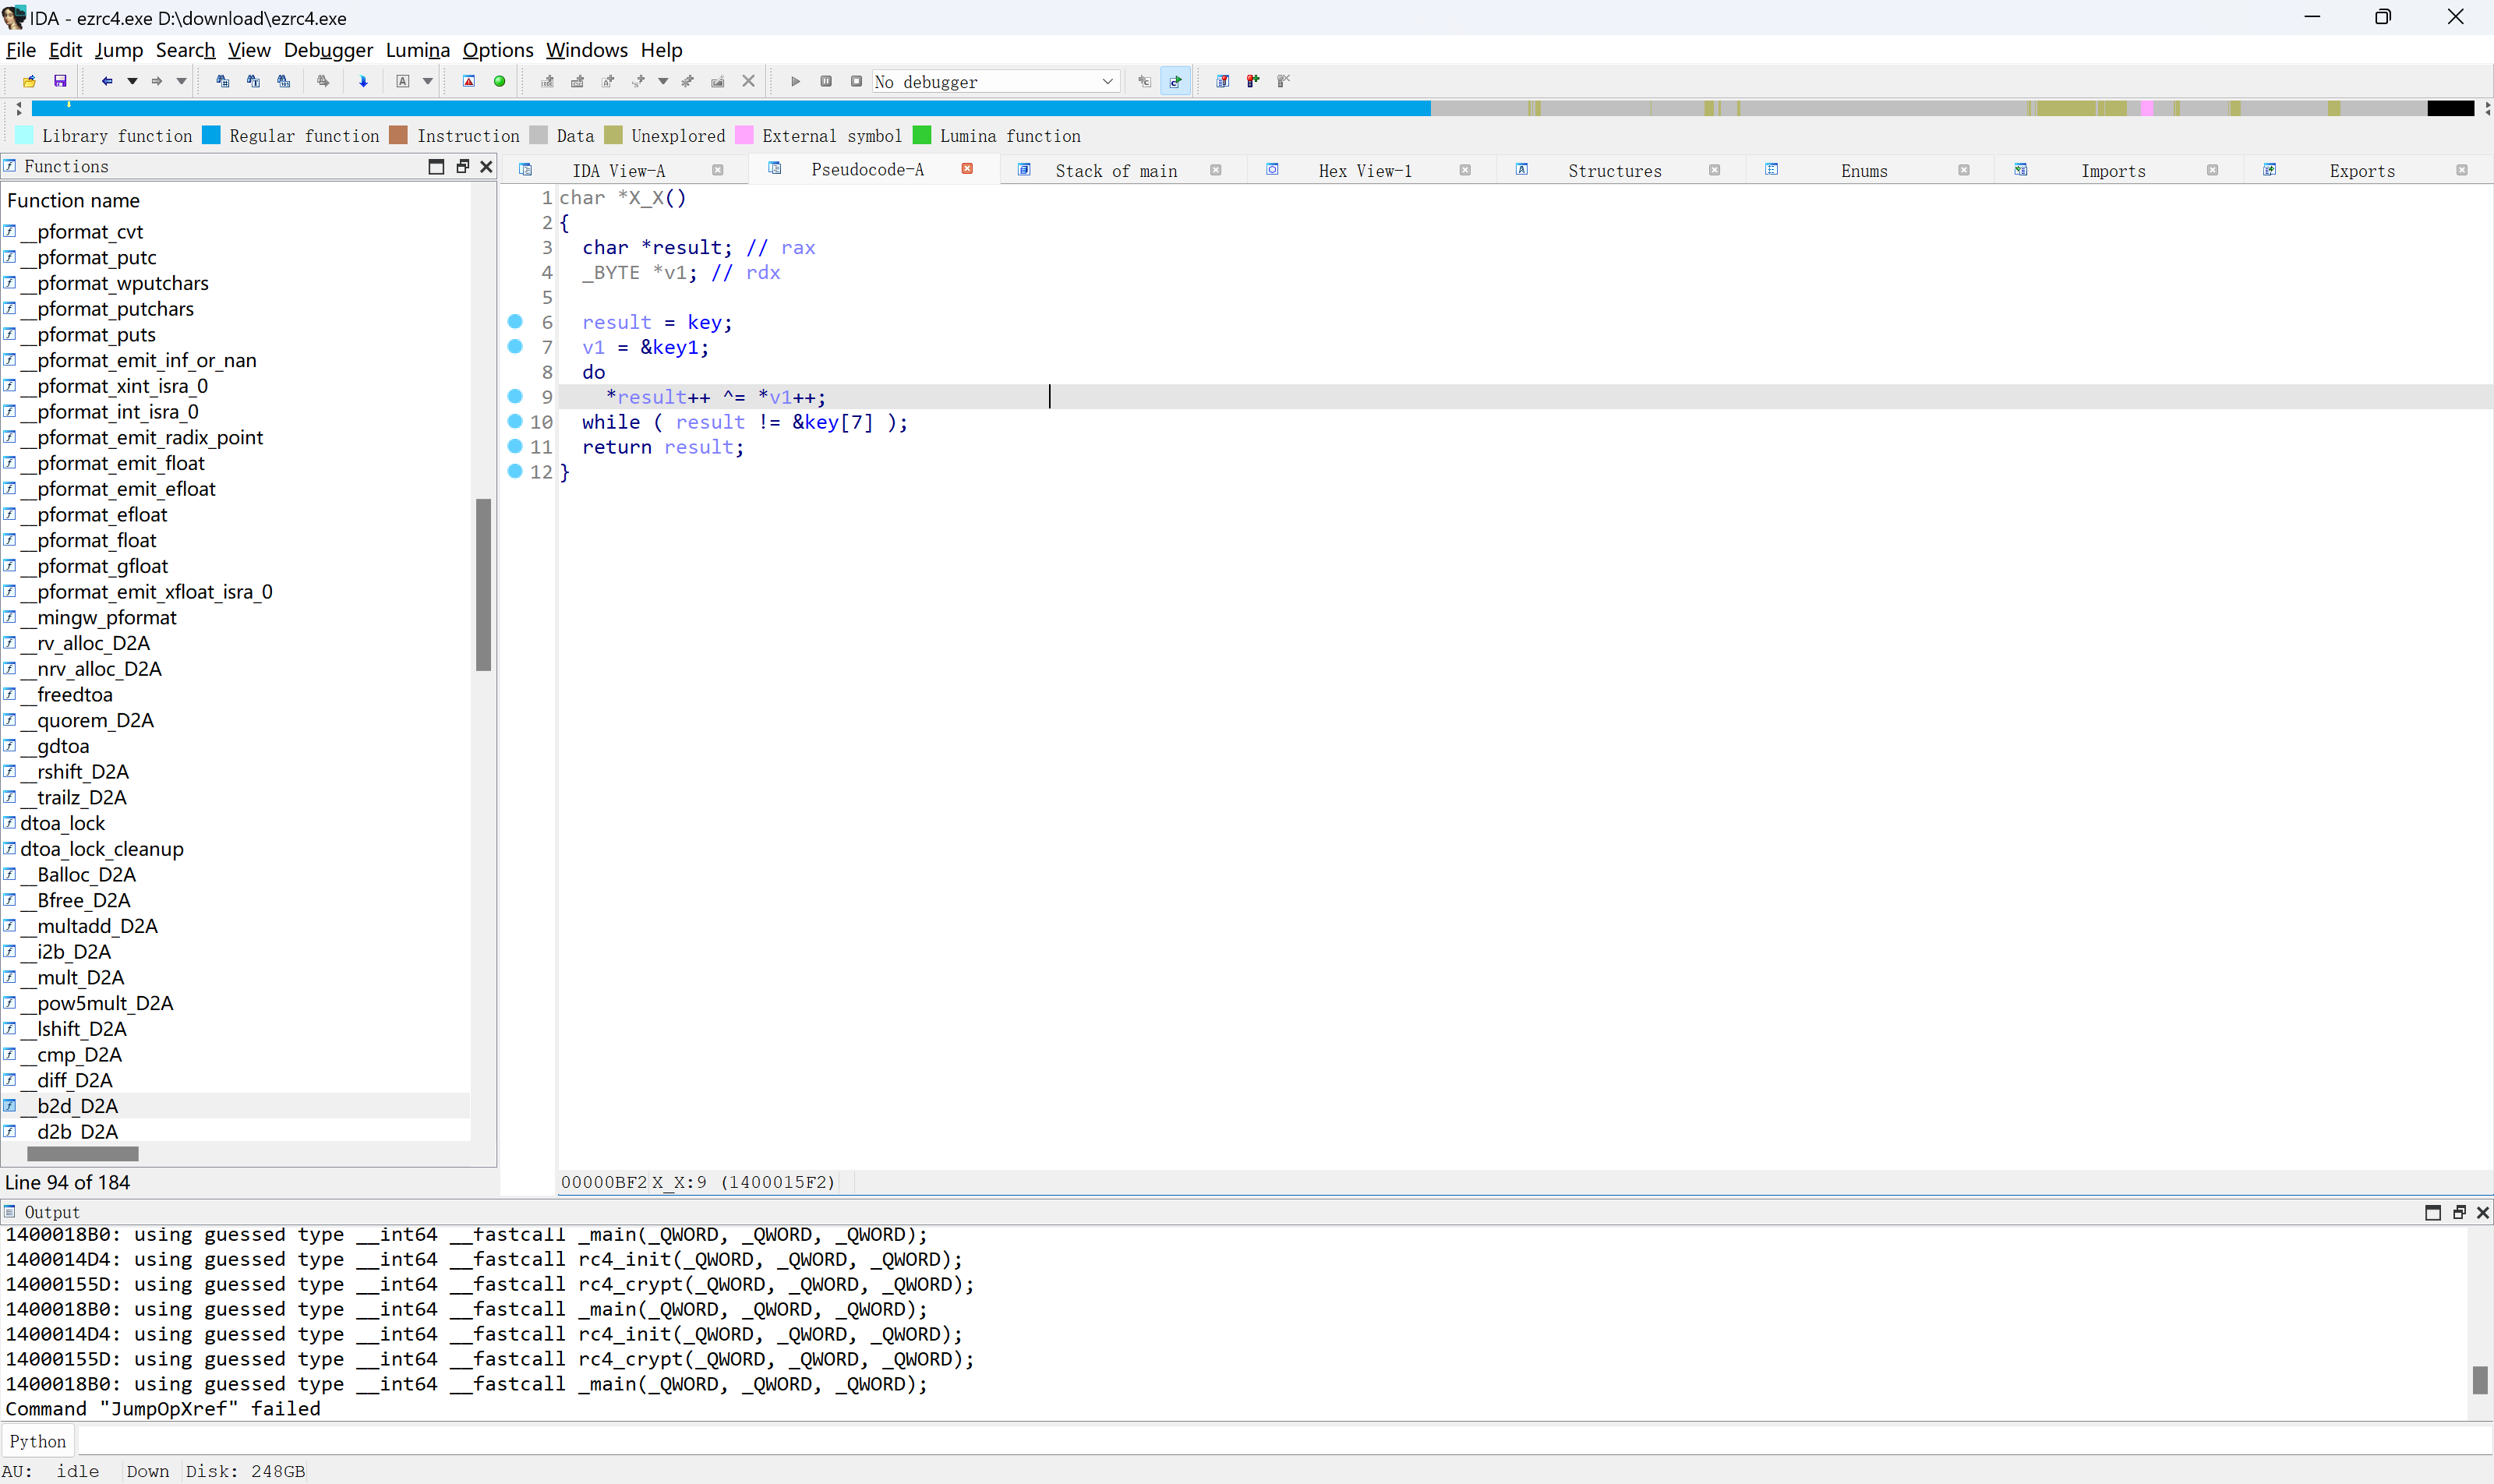Switch to the Enums tab
This screenshot has height=1484, width=2494.
pos(1864,171)
